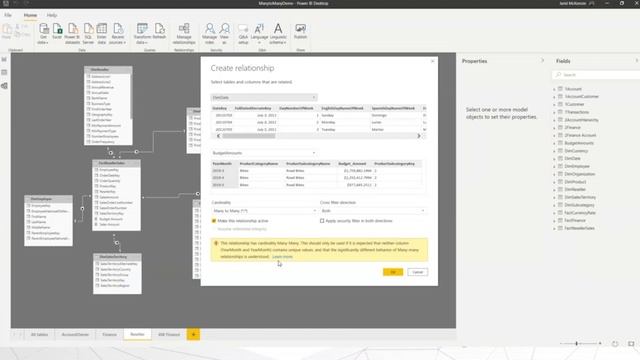Switch to Model view in left sidebar

coord(4,86)
